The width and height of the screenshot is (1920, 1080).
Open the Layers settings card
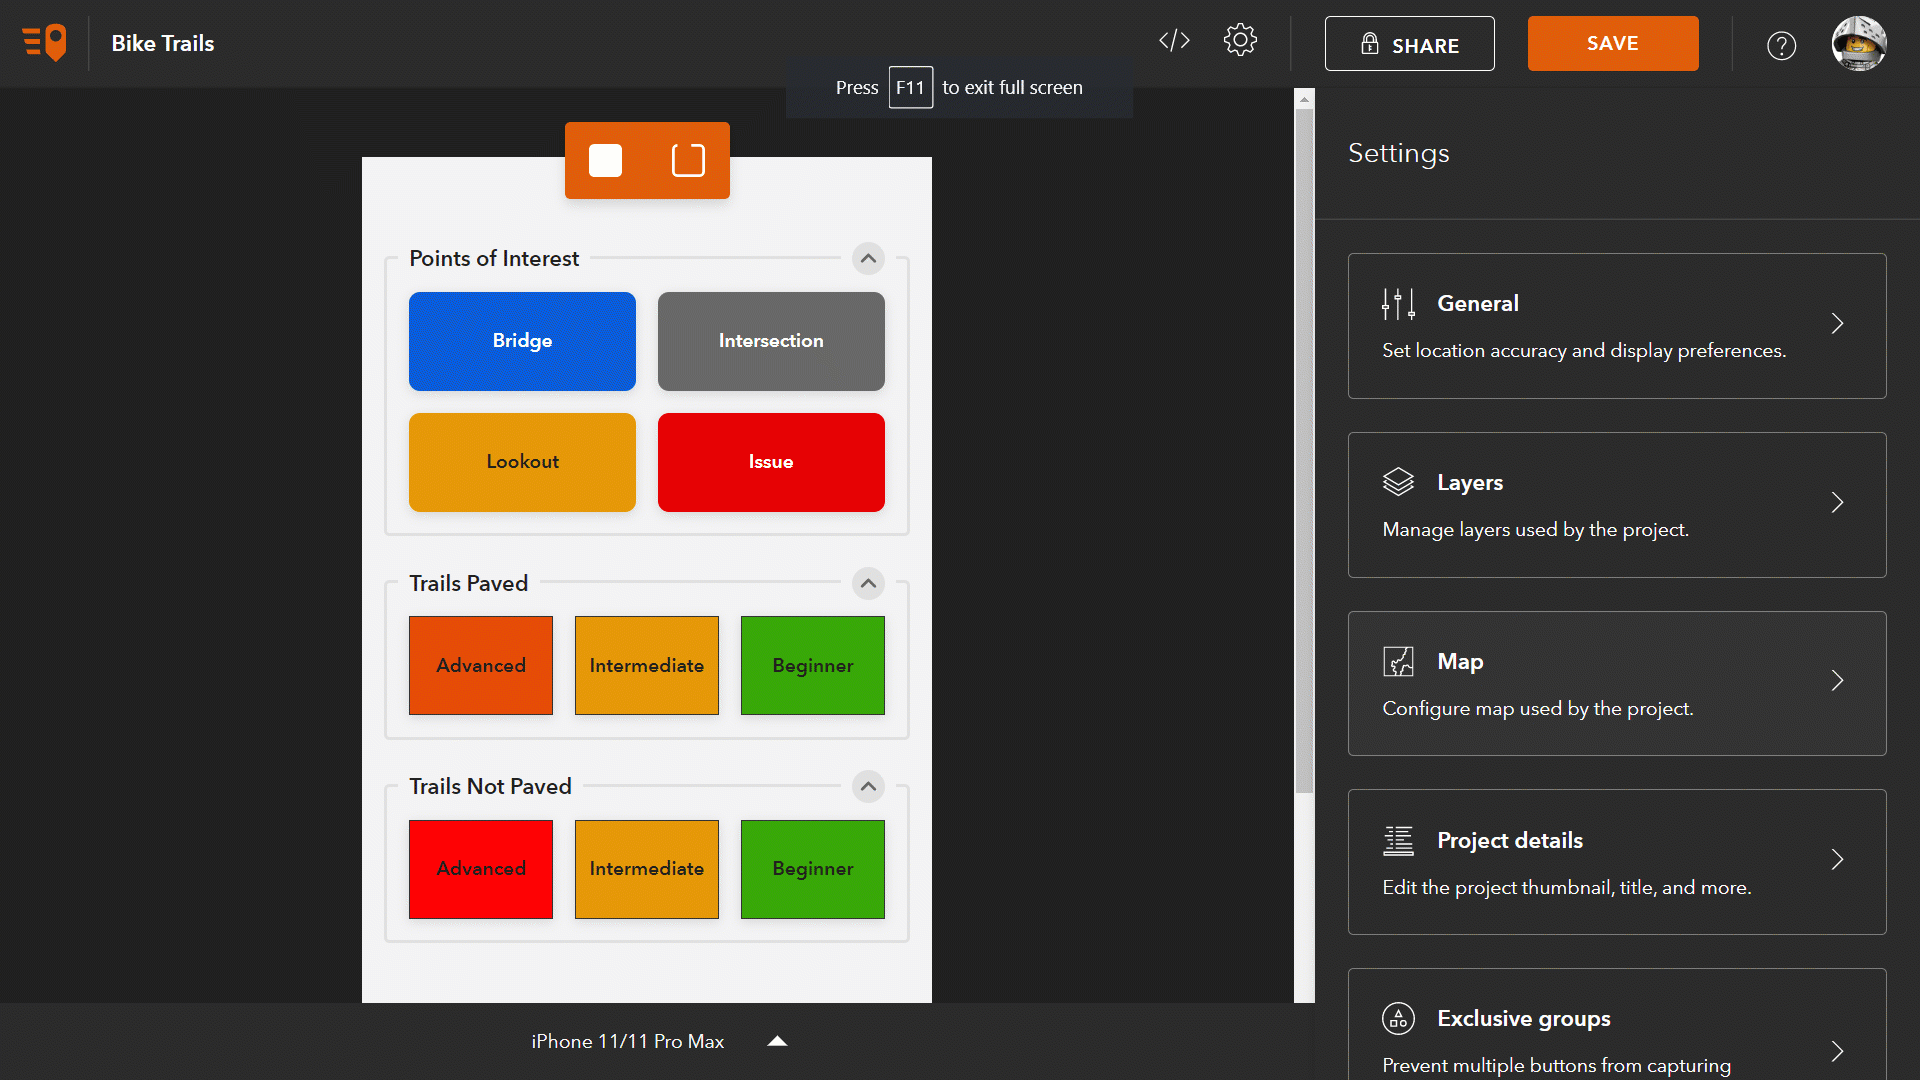coord(1617,505)
